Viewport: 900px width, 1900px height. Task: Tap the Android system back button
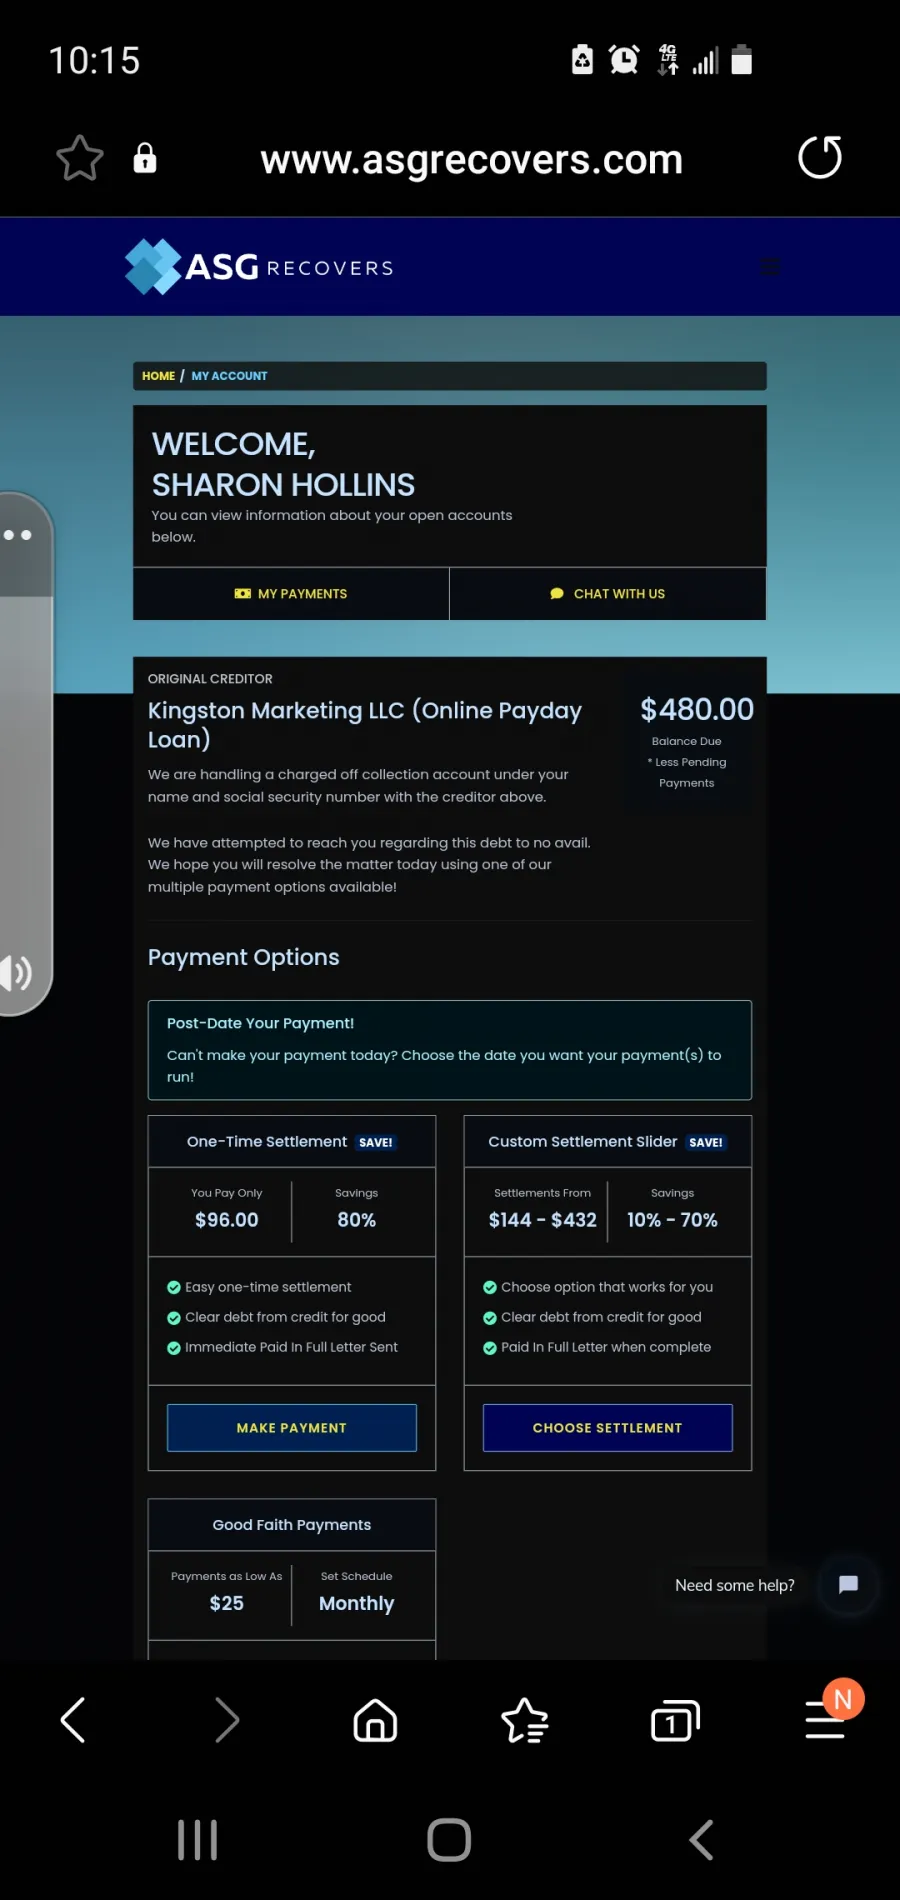[701, 1840]
